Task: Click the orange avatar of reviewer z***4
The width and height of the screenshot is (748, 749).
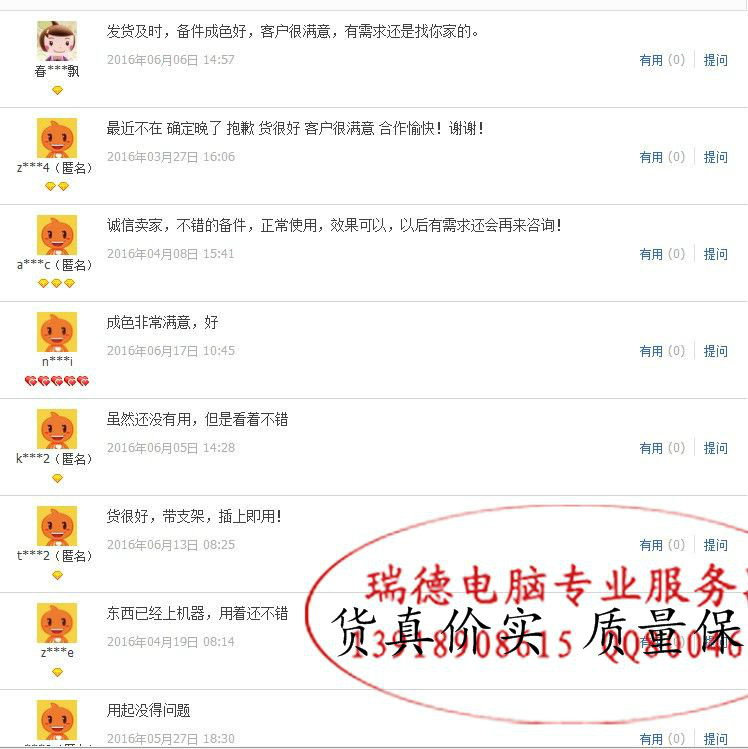Action: 57,138
